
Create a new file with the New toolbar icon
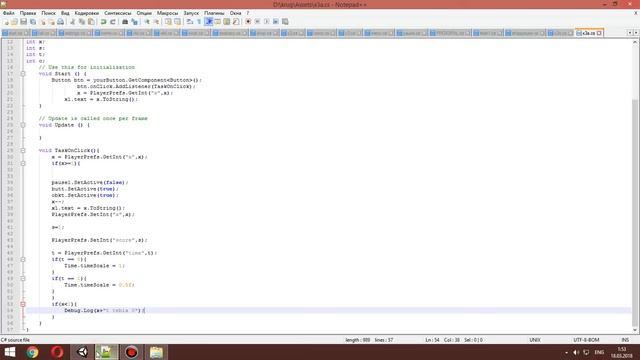point(6,22)
